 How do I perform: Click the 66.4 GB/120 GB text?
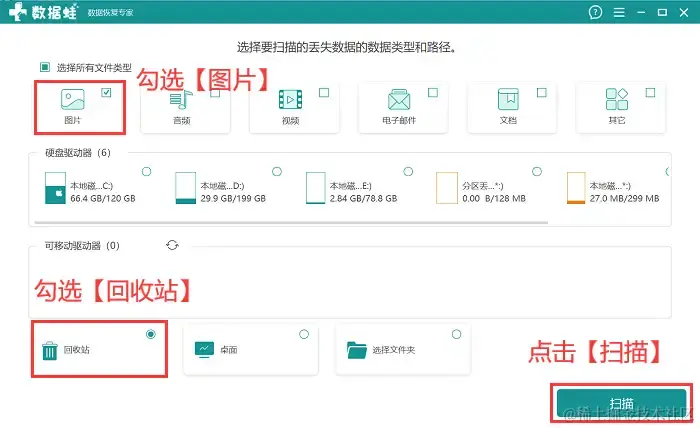(x=103, y=198)
